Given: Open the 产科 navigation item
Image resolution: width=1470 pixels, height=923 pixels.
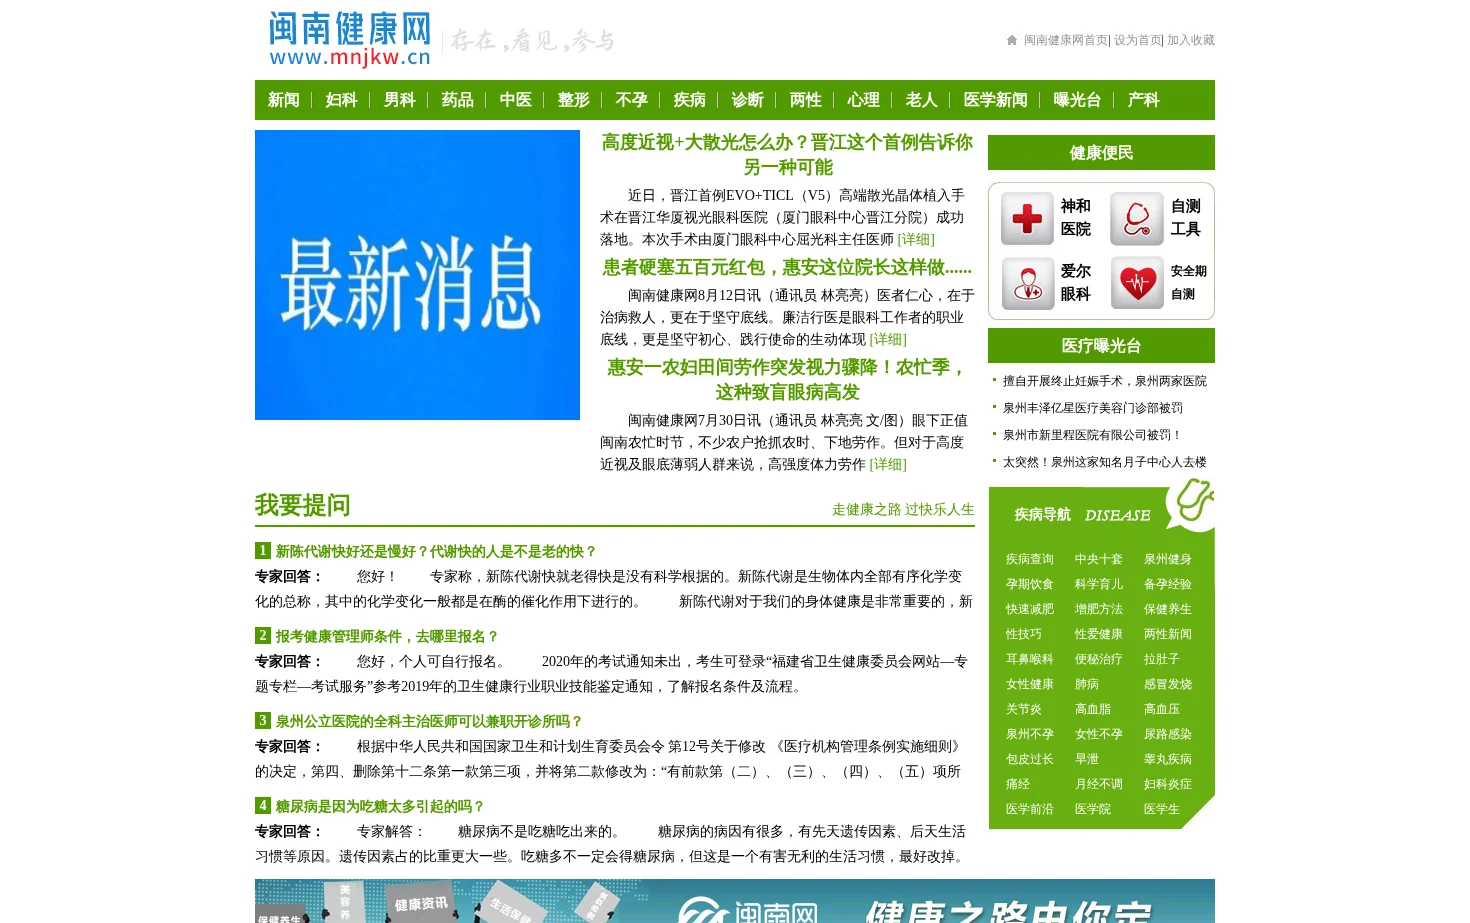Looking at the screenshot, I should [x=1144, y=100].
